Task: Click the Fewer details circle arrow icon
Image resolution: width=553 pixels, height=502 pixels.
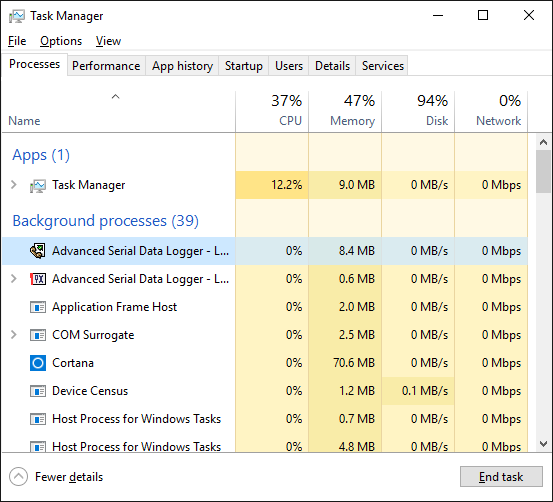Action: [x=18, y=477]
